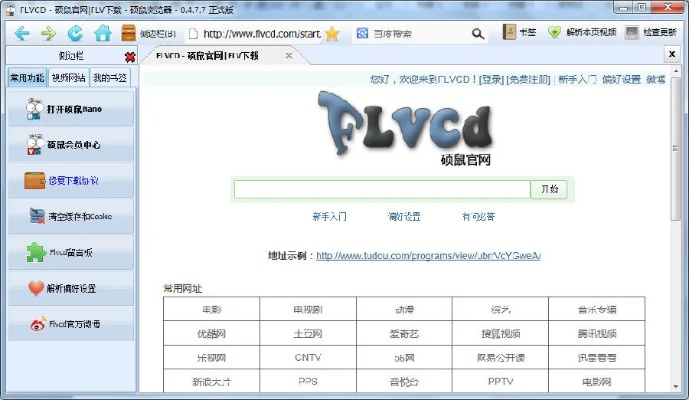The height and width of the screenshot is (400, 689).
Task: Click the green forward arrow button
Action: (48, 33)
